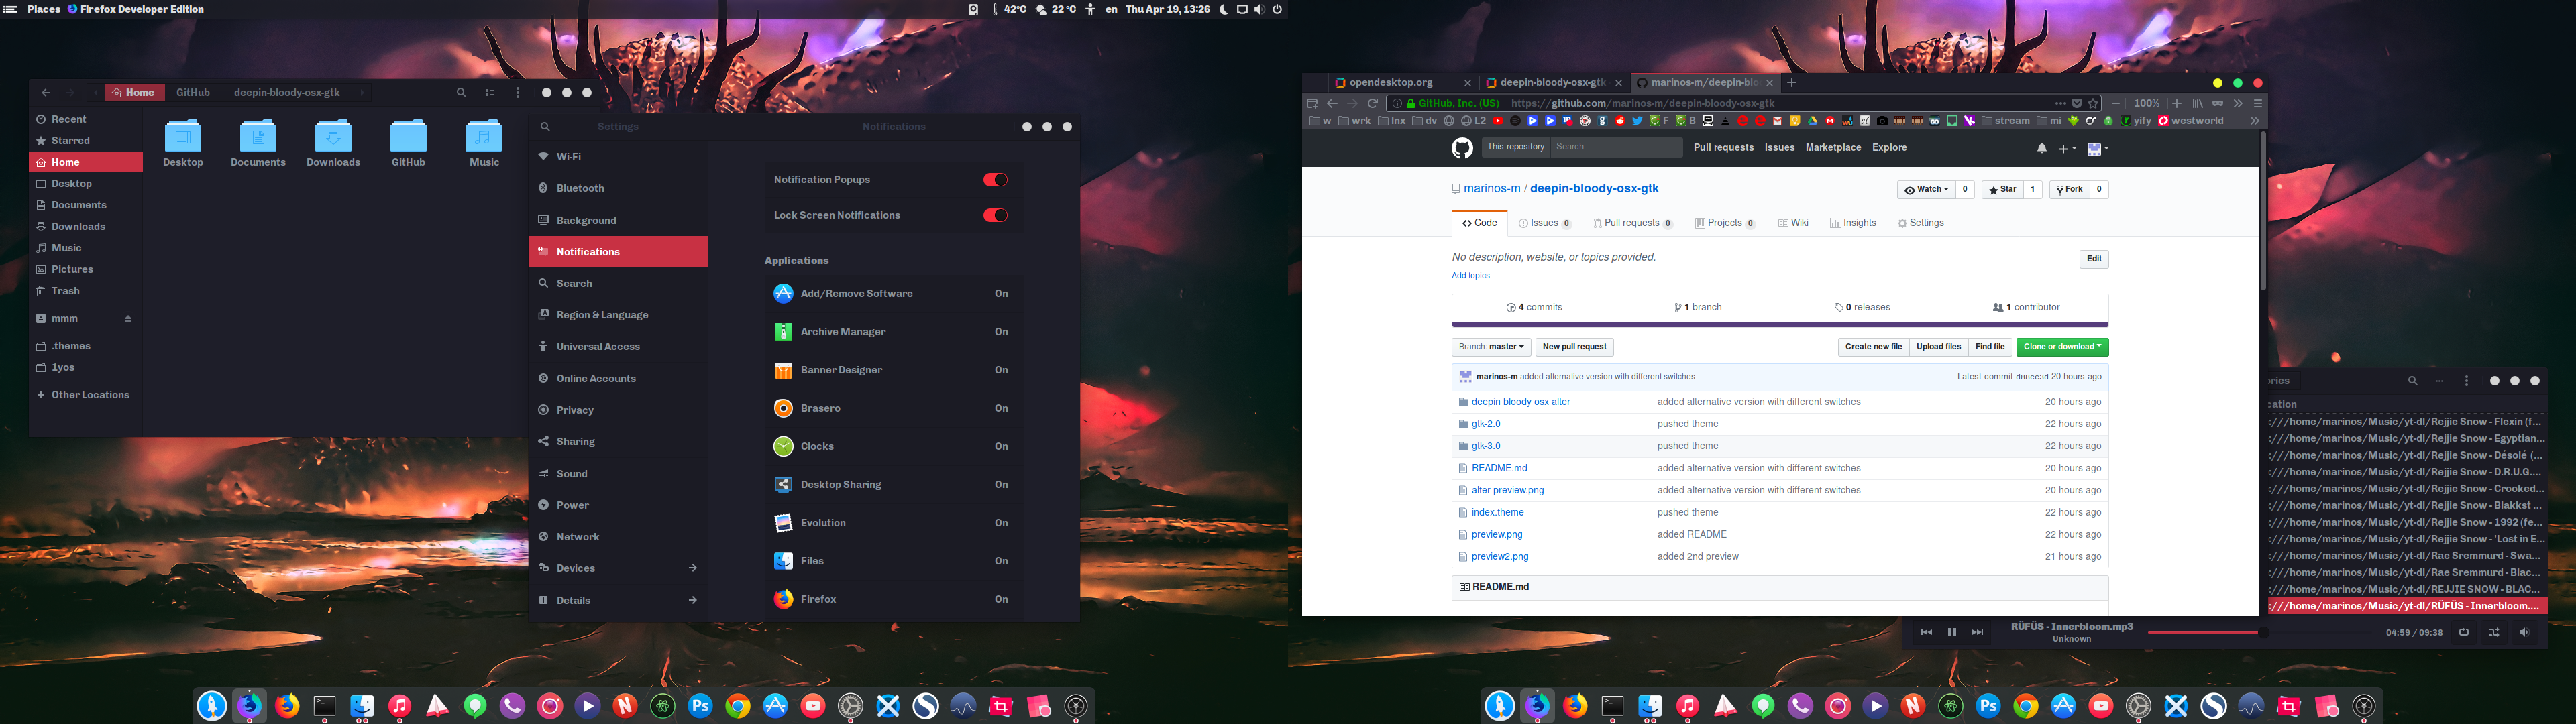Zoom out with Firefox minus button
Screen dimensions: 2576x724
tap(2116, 103)
